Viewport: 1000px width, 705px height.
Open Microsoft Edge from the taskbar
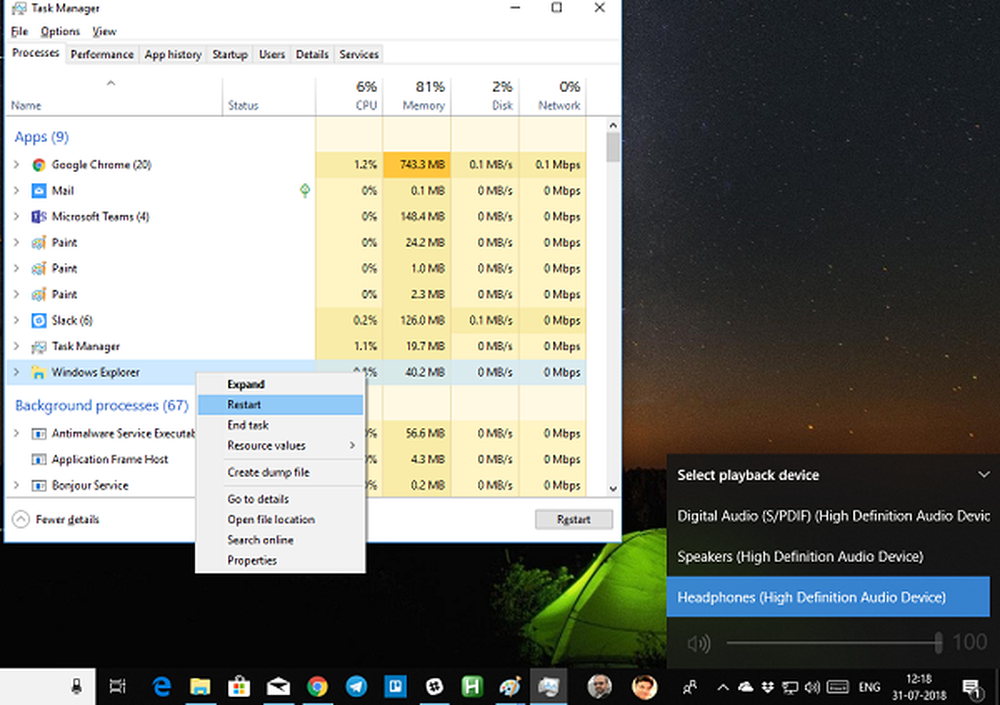(x=161, y=686)
